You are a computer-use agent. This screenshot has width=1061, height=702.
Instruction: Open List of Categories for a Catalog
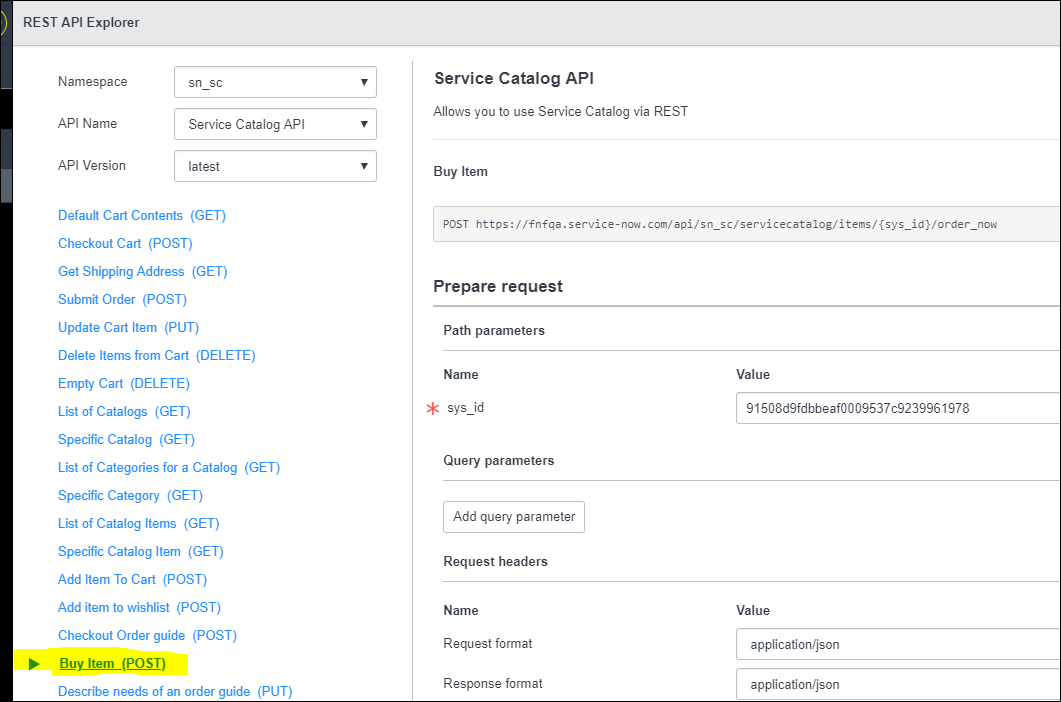tap(168, 468)
